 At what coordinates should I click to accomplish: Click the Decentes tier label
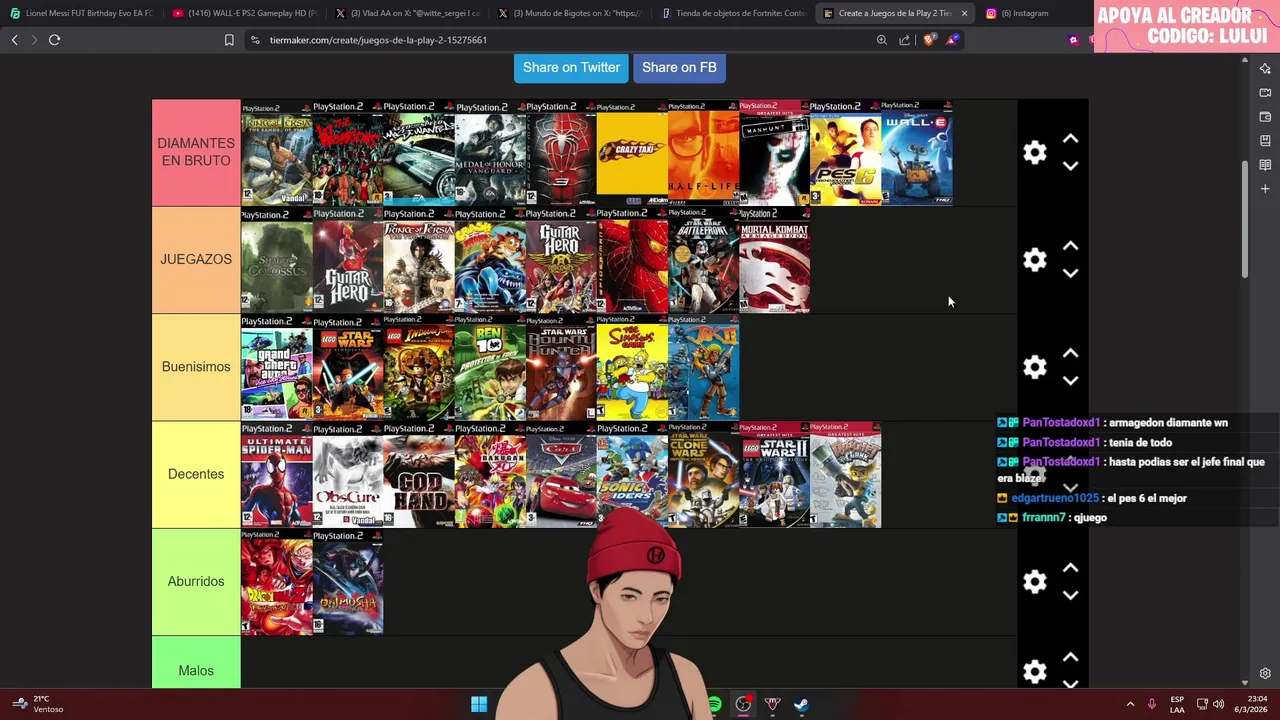tap(196, 474)
